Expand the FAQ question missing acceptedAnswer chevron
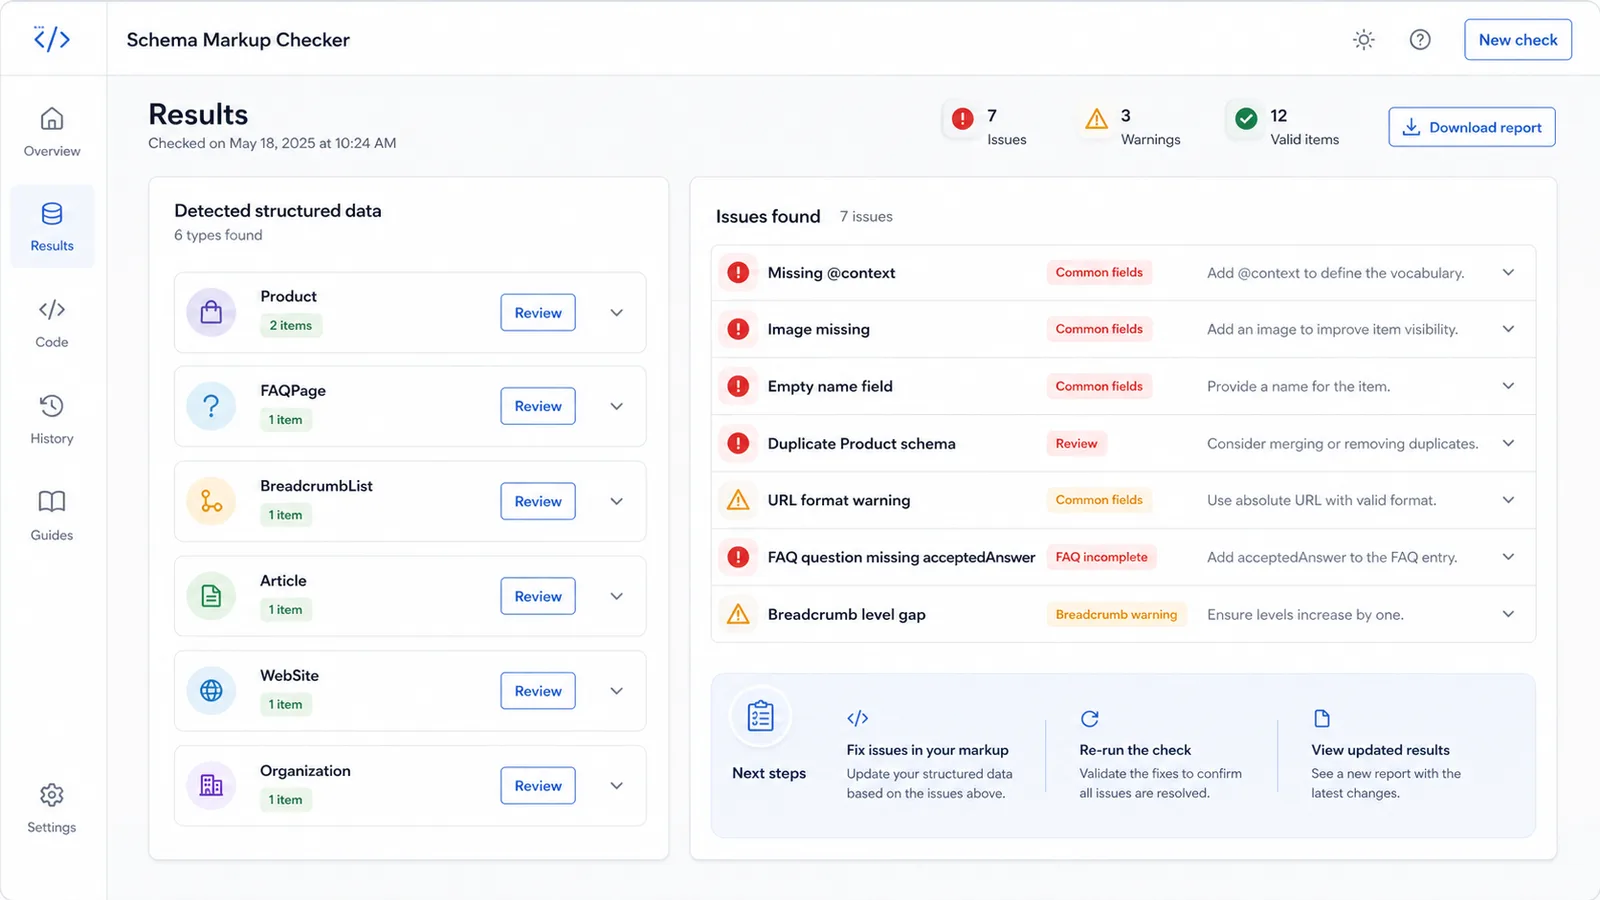Screen dimensions: 1600x900 1508,557
